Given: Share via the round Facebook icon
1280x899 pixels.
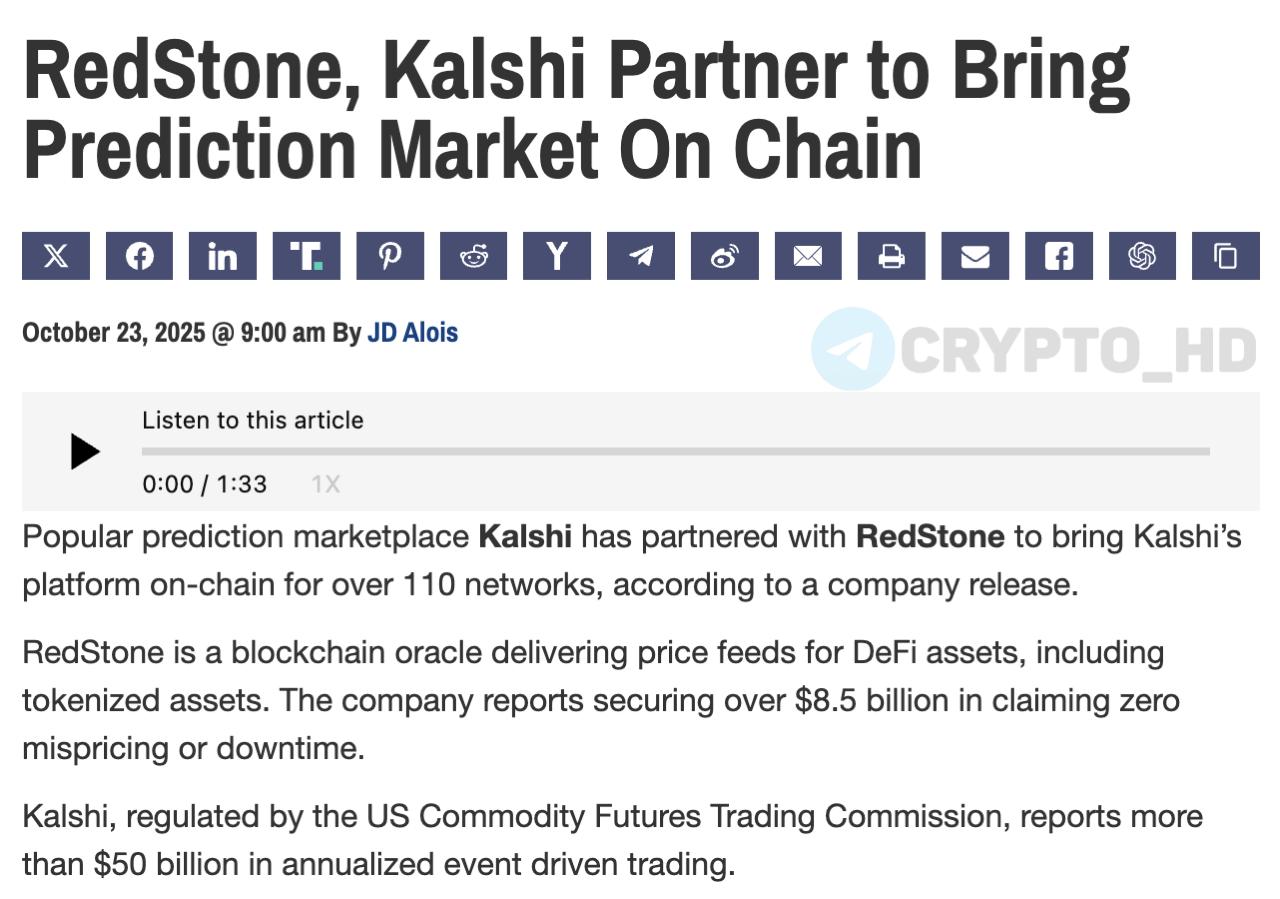Looking at the screenshot, I should (140, 256).
